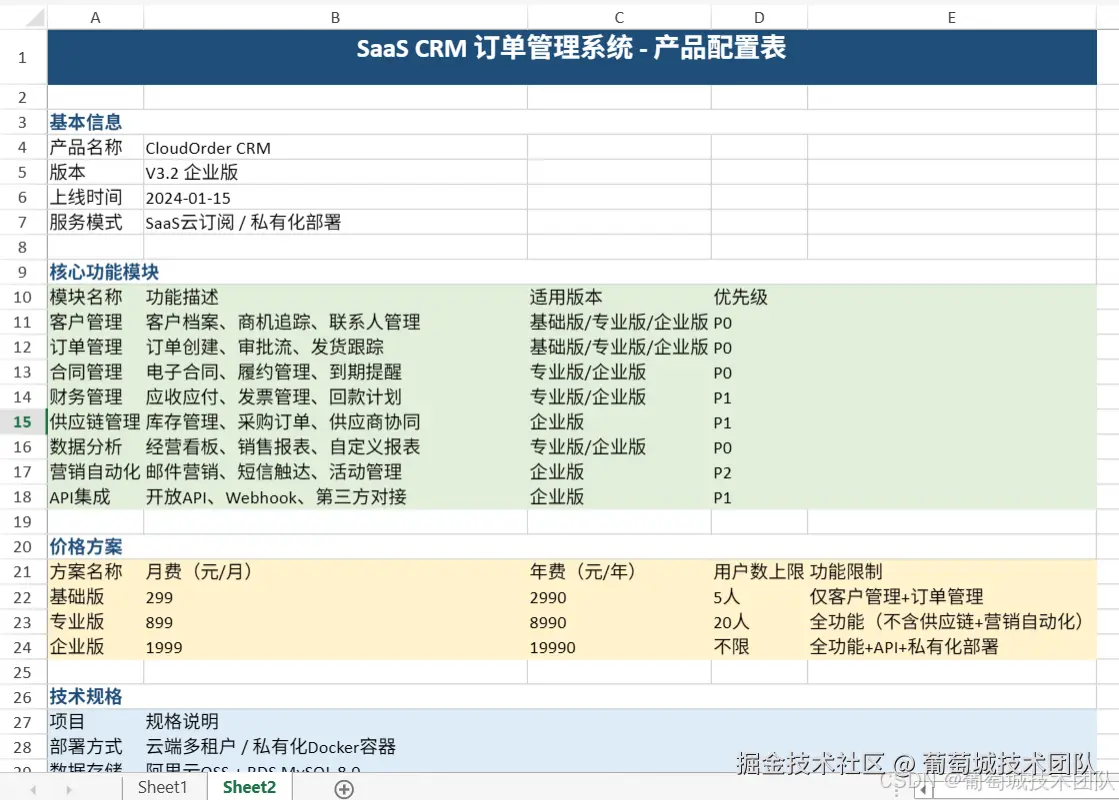This screenshot has height=800, width=1119.
Task: Select the '规格说明' header cell
Action: click(x=335, y=721)
